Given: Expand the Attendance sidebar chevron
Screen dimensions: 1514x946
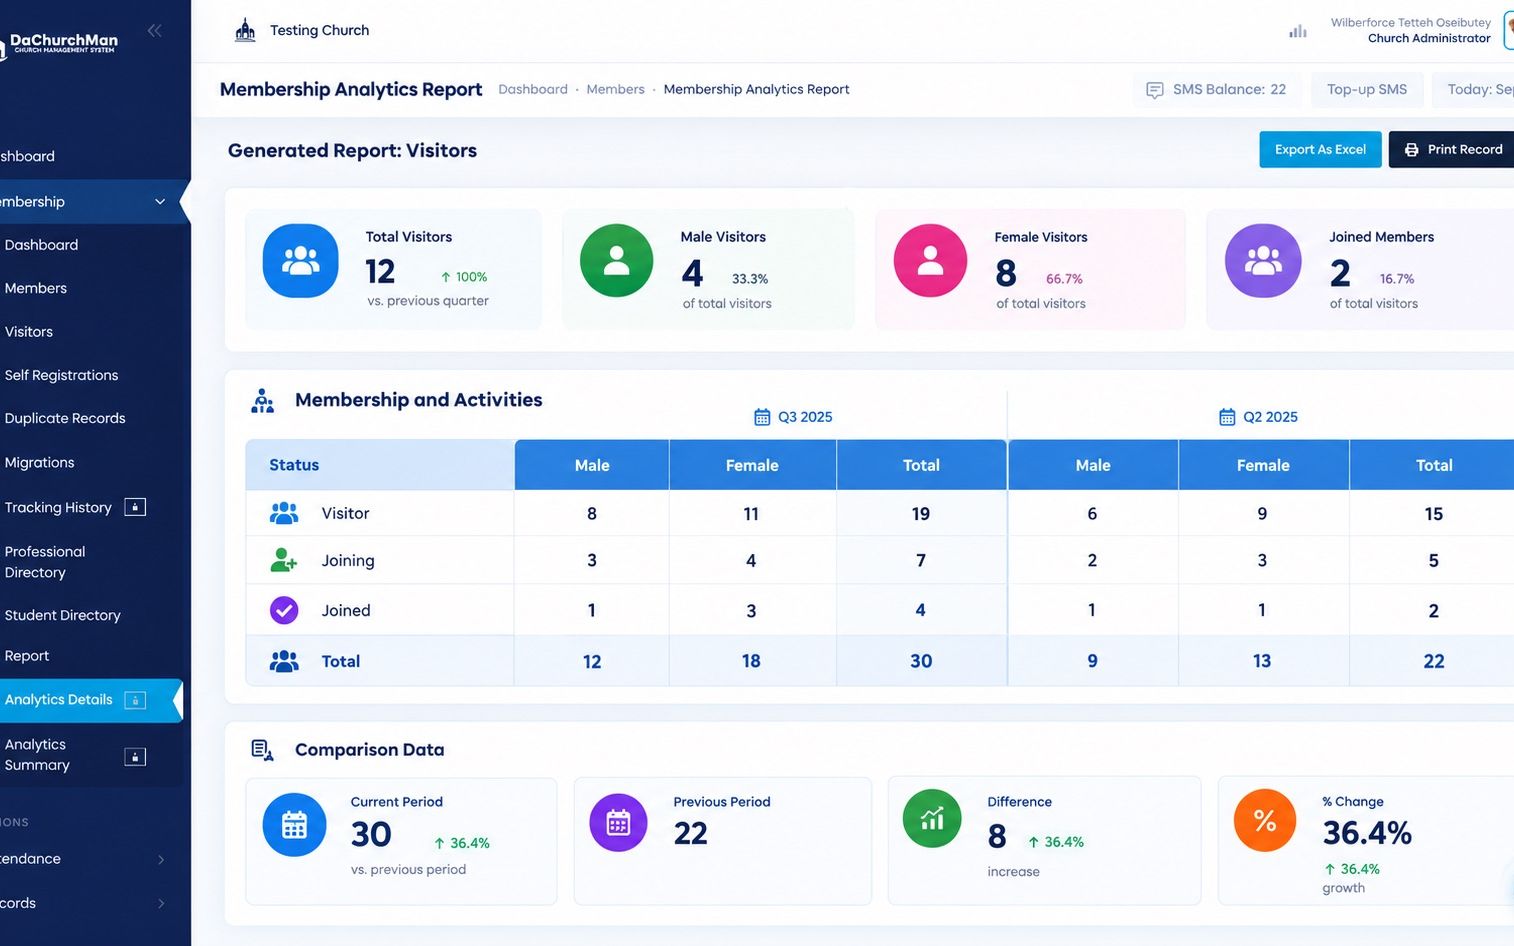Looking at the screenshot, I should pyautogui.click(x=161, y=859).
